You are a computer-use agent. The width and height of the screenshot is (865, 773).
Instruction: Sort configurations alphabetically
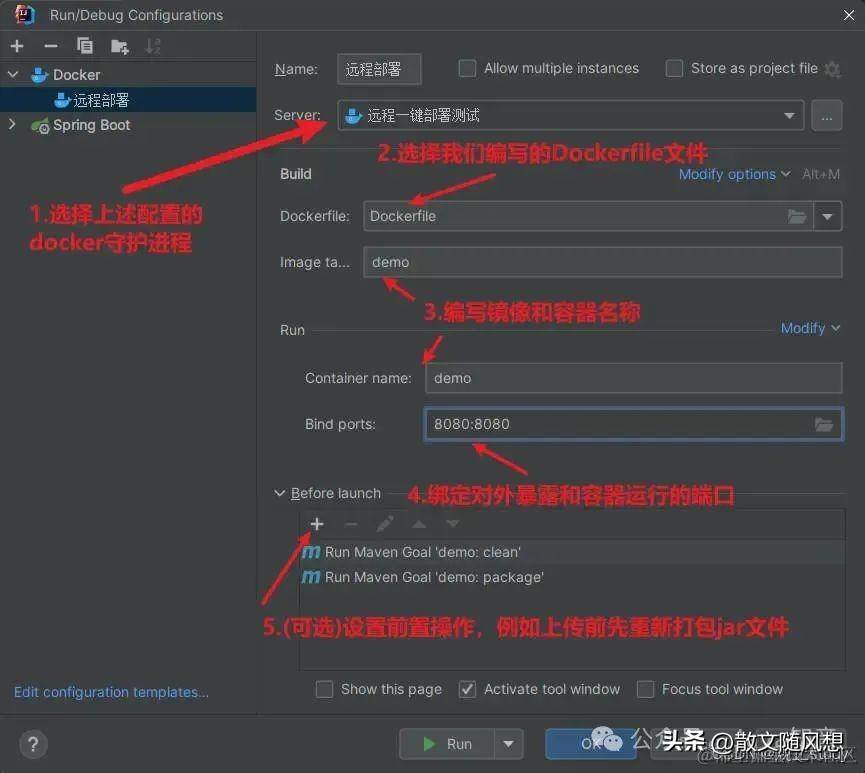click(x=153, y=46)
